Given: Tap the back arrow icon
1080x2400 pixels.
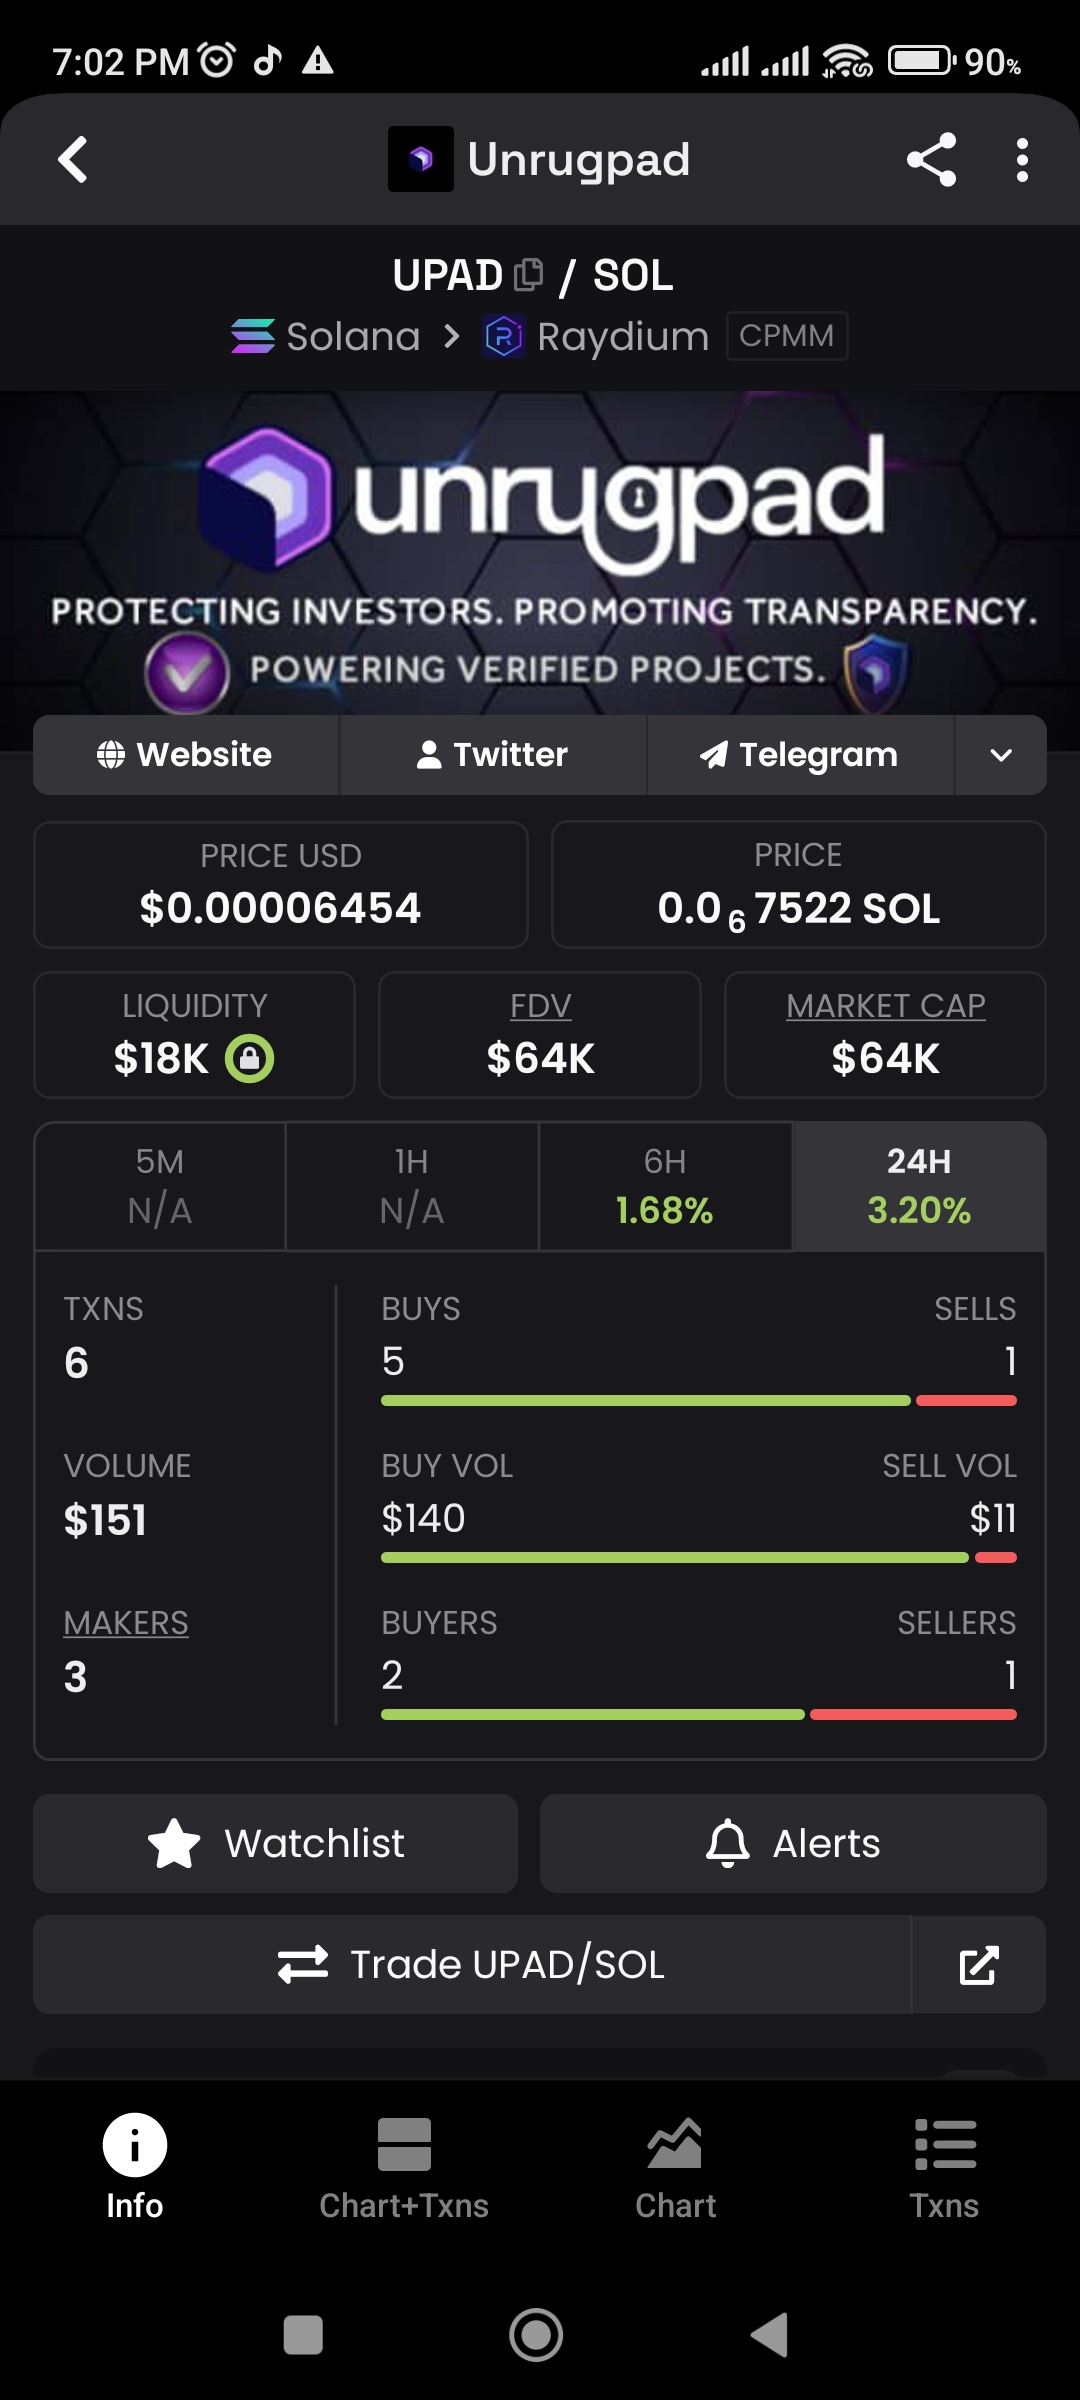Looking at the screenshot, I should tap(72, 160).
